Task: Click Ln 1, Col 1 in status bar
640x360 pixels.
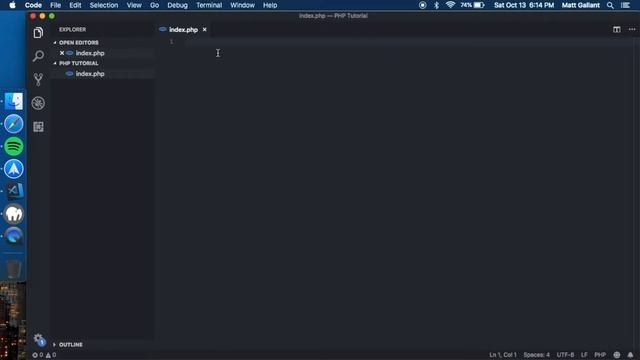Action: pos(503,355)
